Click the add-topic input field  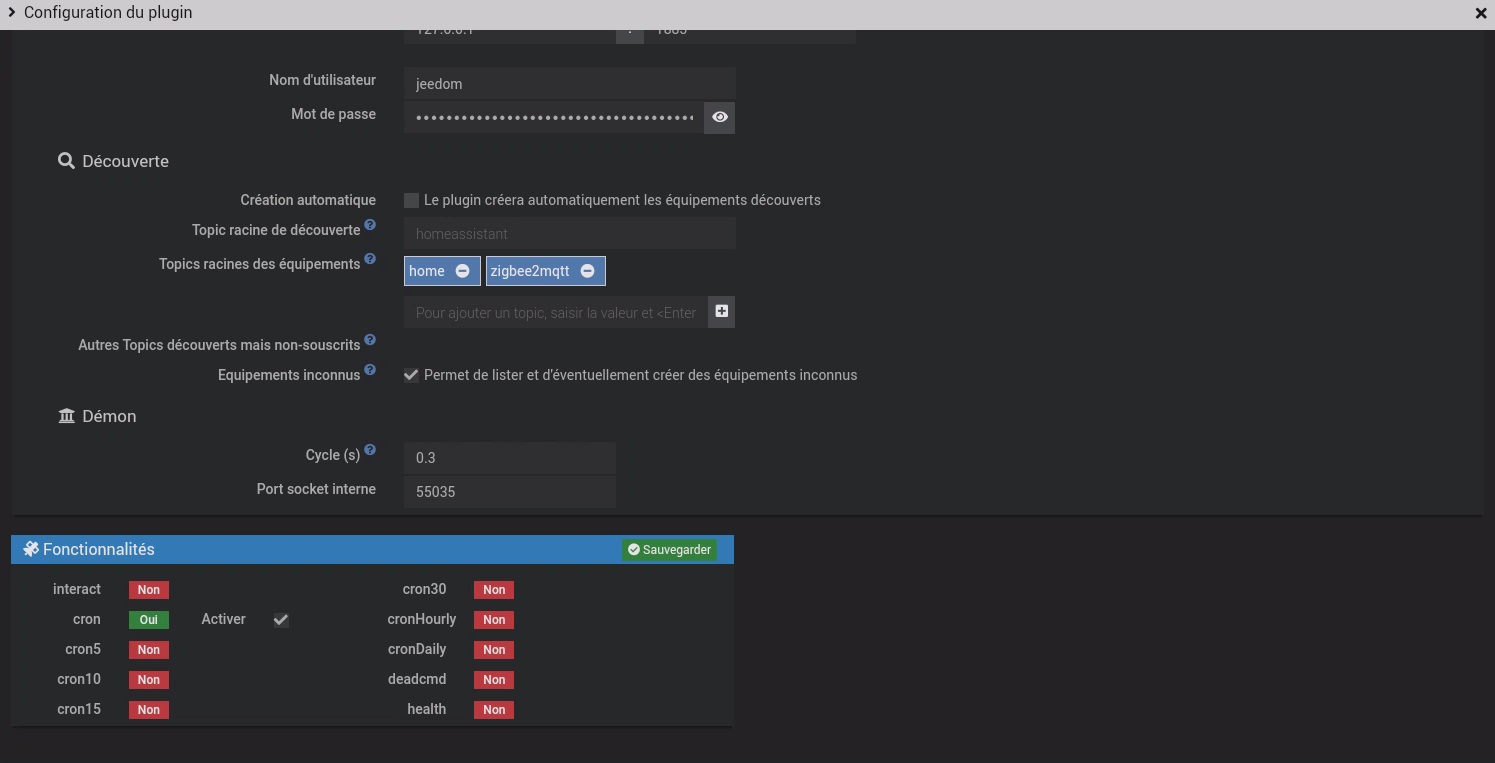(x=556, y=312)
